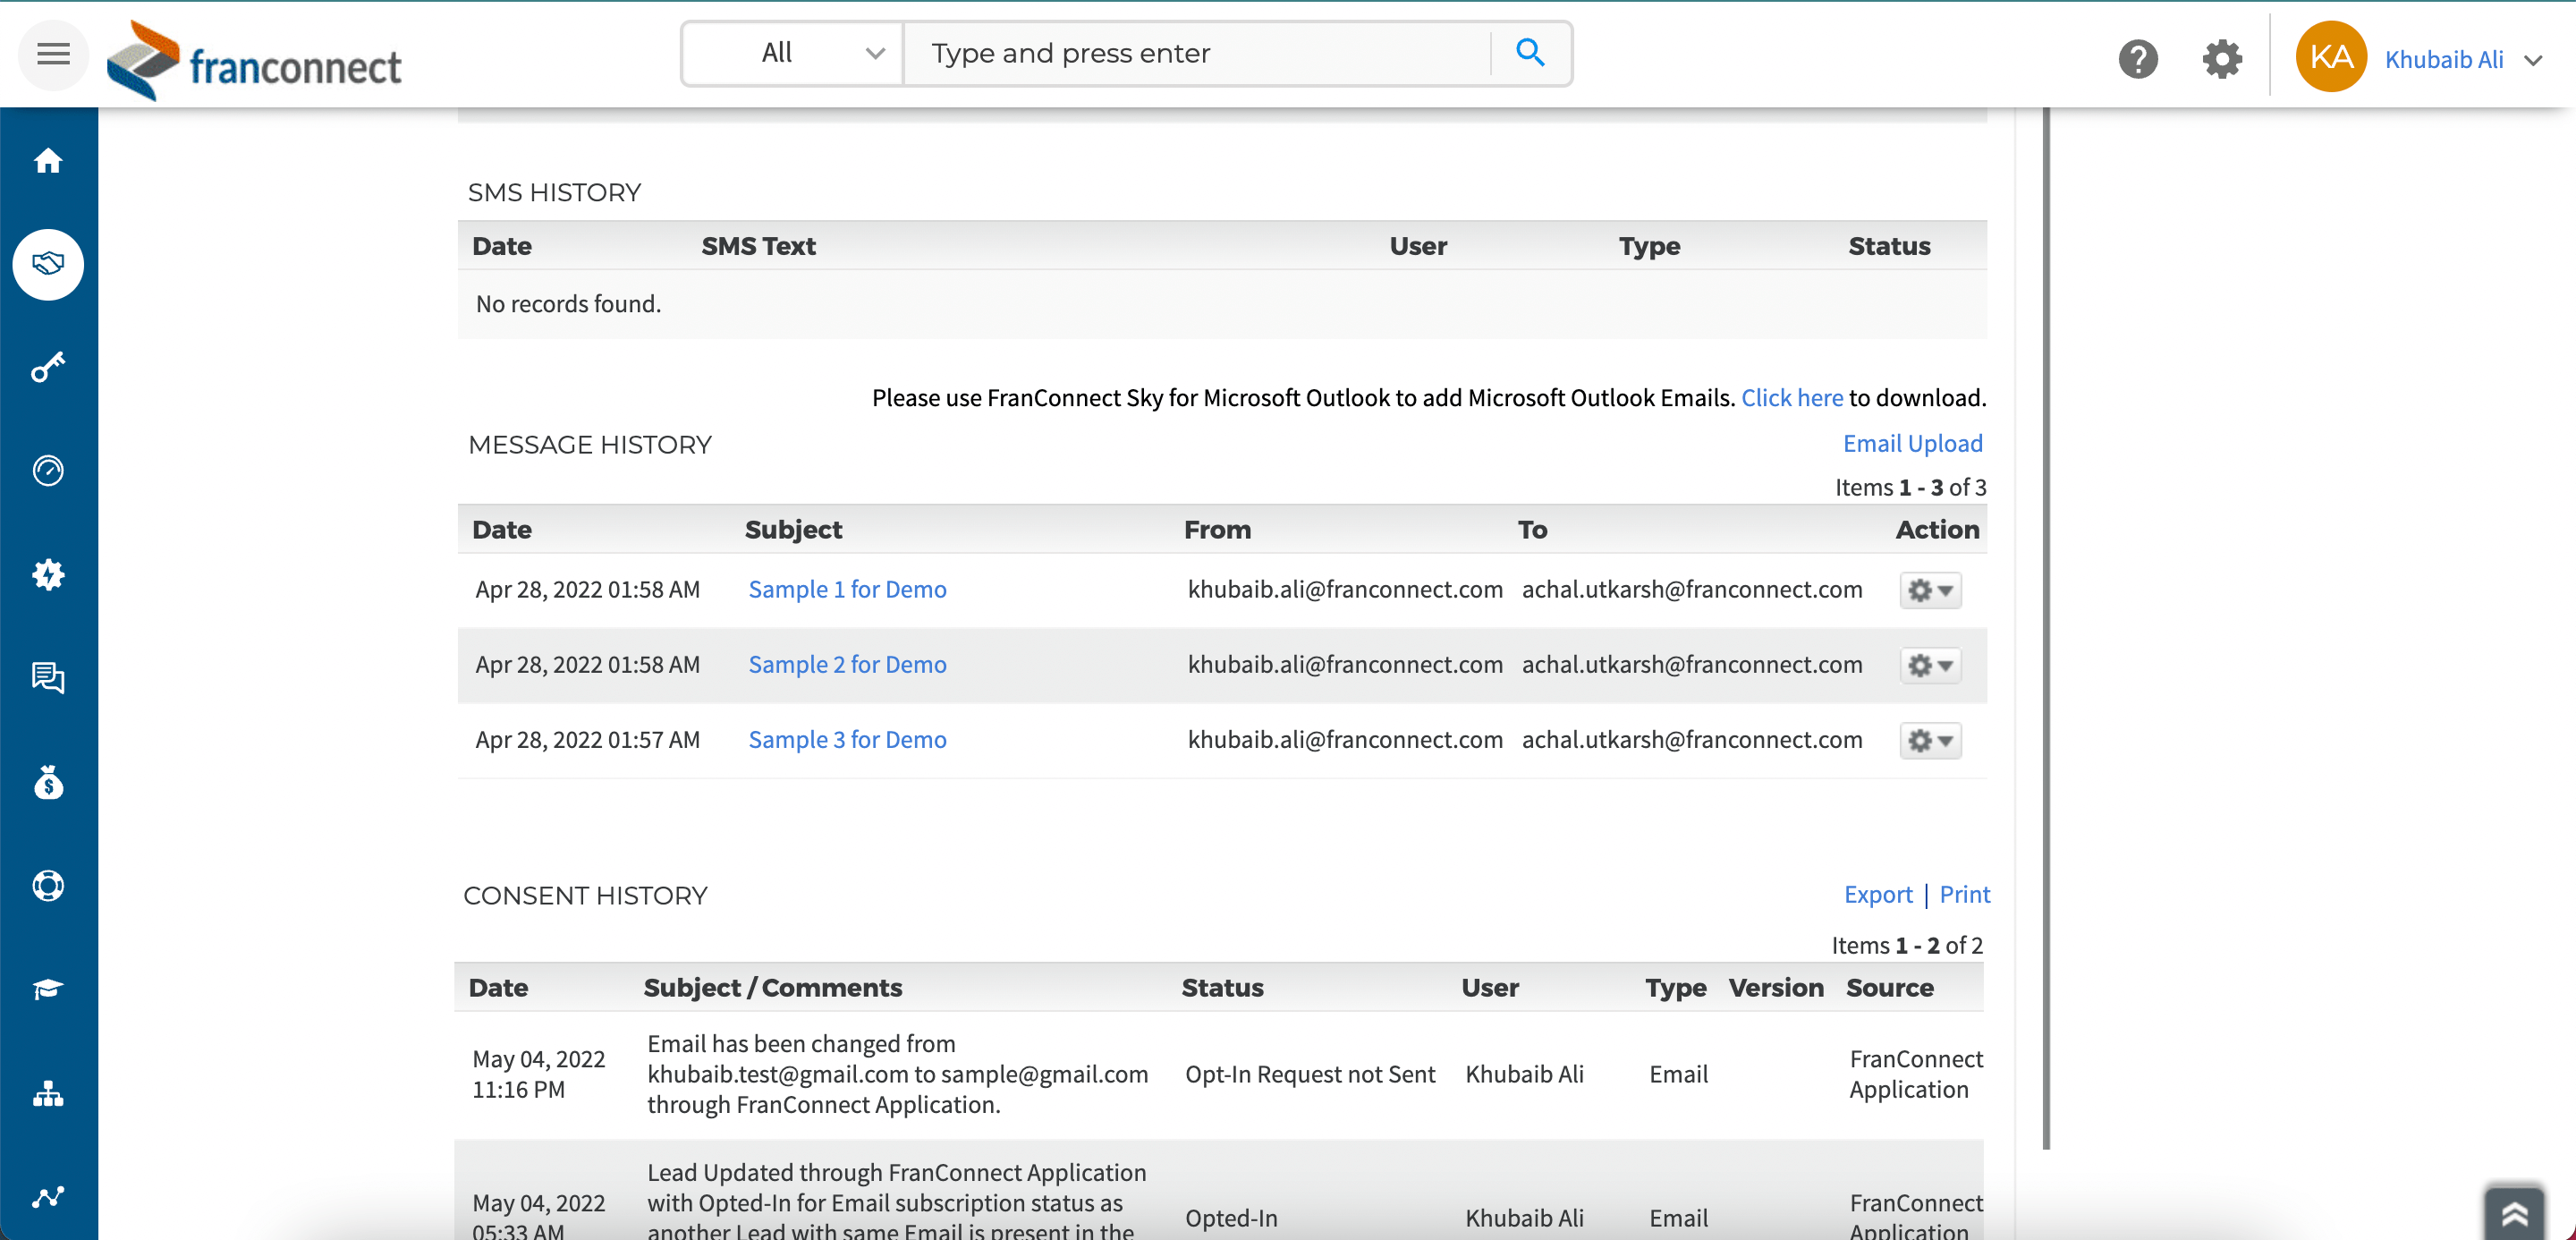The width and height of the screenshot is (2576, 1240).
Task: Click the search magnifier icon
Action: (x=1530, y=53)
